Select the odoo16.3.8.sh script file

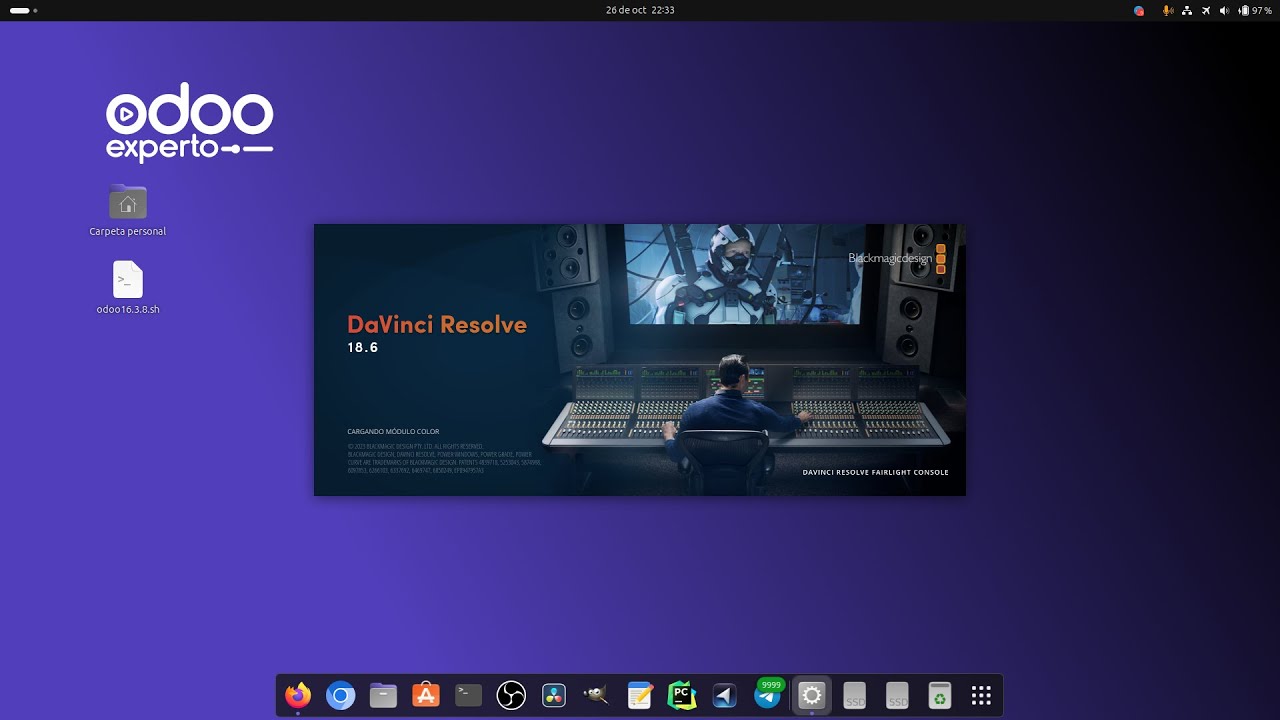(x=128, y=280)
